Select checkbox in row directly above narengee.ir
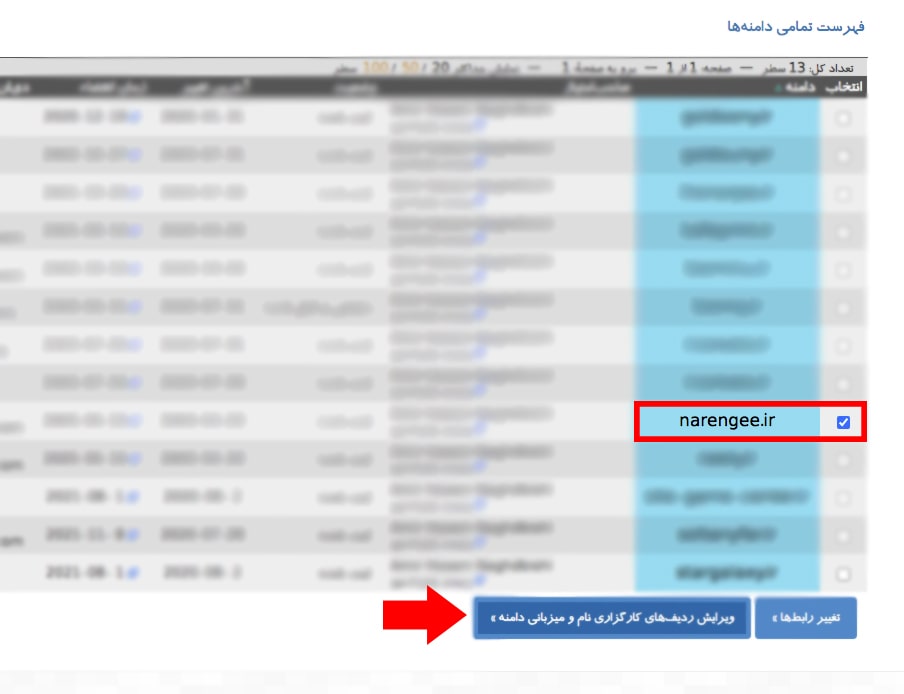904x694 pixels. pyautogui.click(x=843, y=385)
